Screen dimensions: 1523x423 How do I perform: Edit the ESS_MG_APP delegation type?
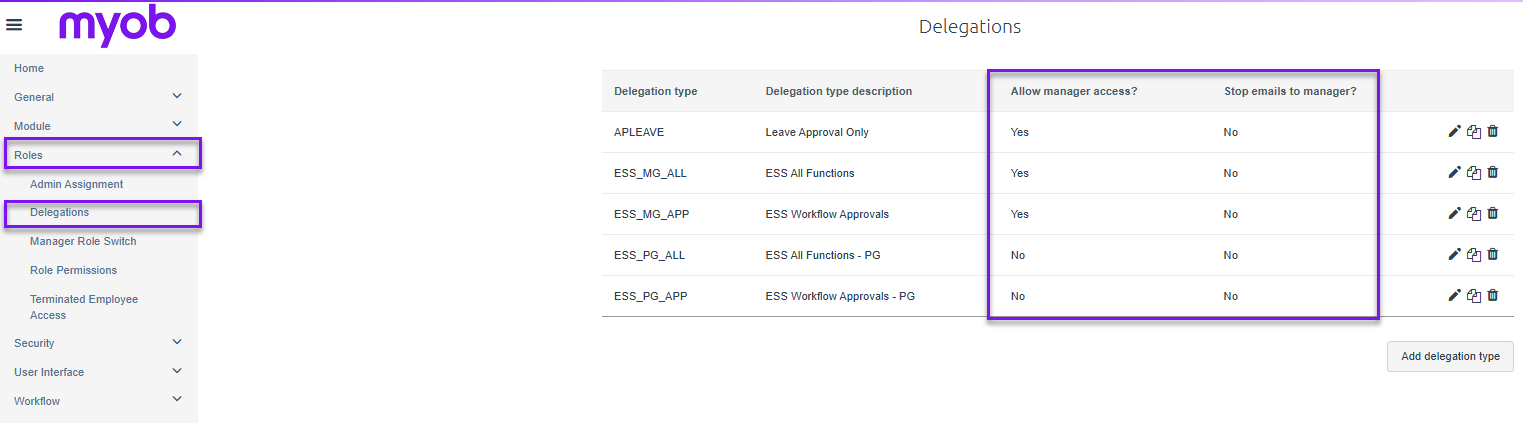point(1454,213)
